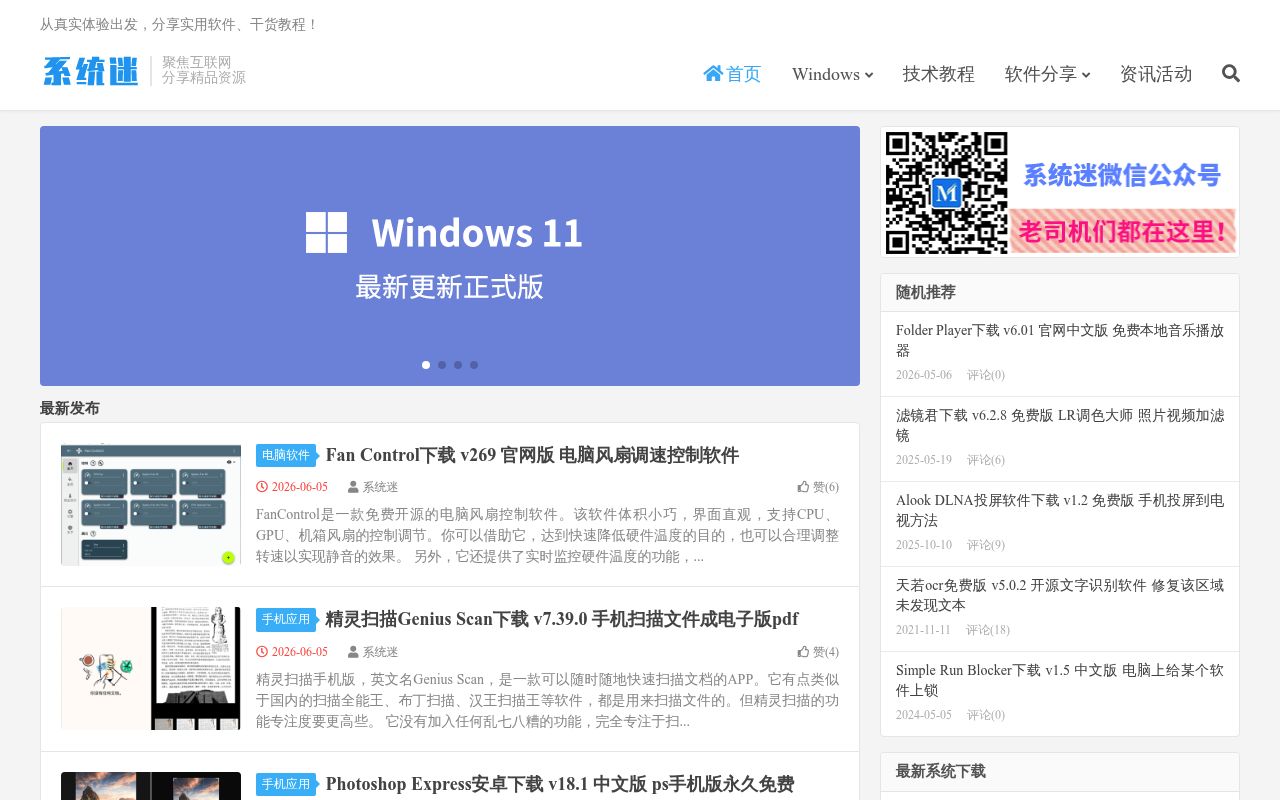
Task: Select the first carousel dot
Action: pyautogui.click(x=426, y=365)
